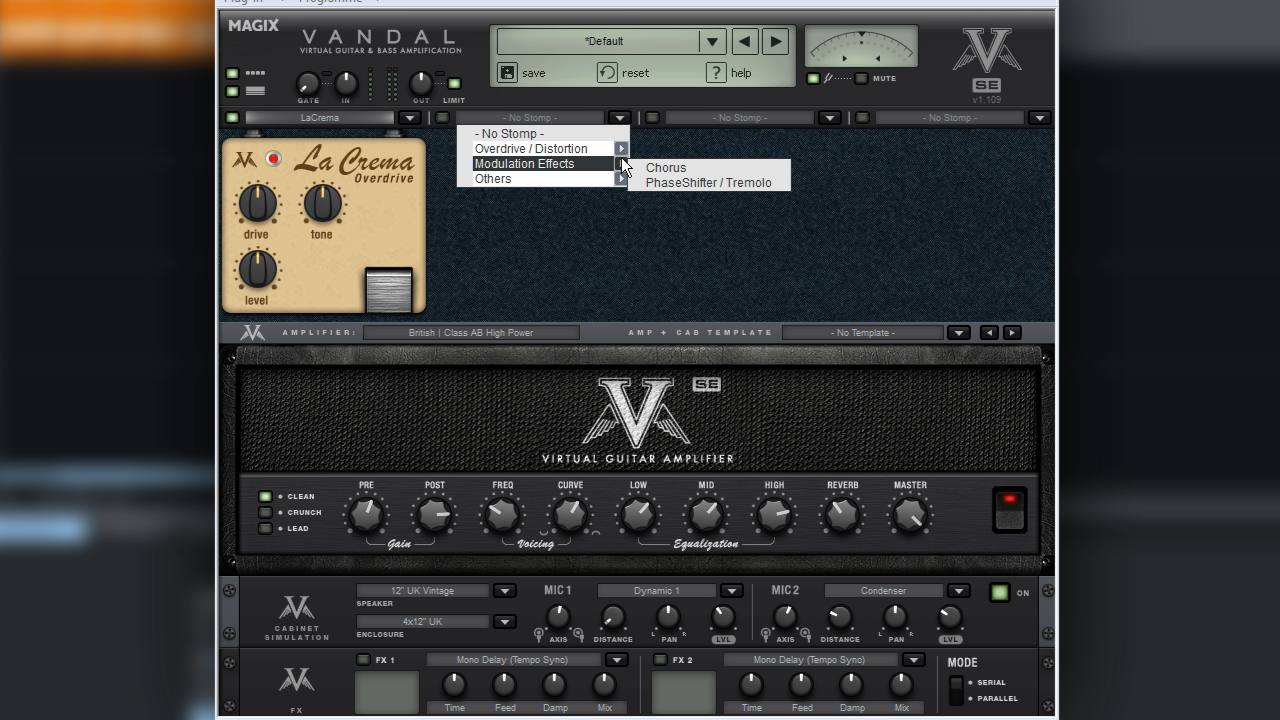Enable the third stomp slot toggle
Screen dimensions: 1280x720
click(652, 118)
